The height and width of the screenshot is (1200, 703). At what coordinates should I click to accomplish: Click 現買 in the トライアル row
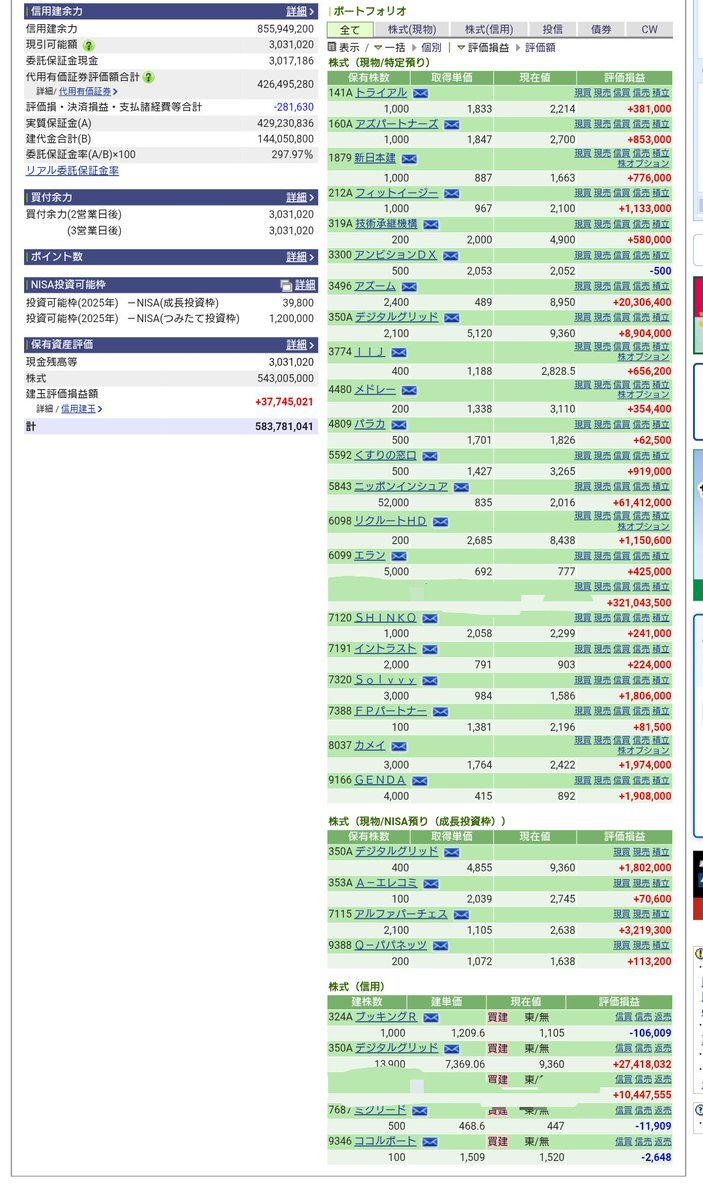(x=583, y=93)
